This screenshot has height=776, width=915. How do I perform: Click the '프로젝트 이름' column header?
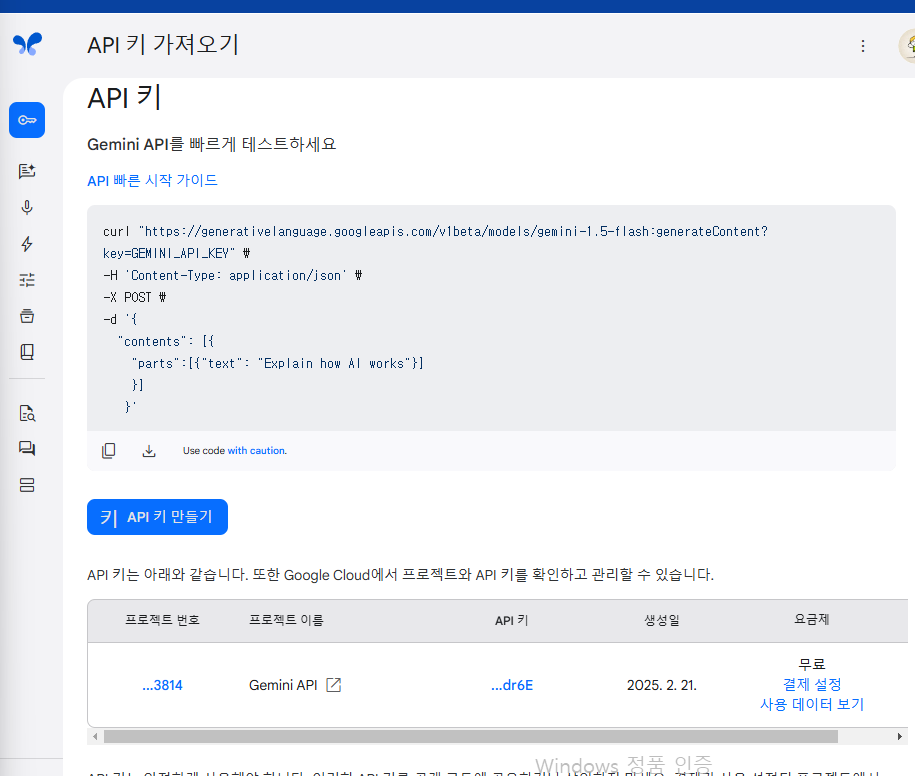coord(286,620)
